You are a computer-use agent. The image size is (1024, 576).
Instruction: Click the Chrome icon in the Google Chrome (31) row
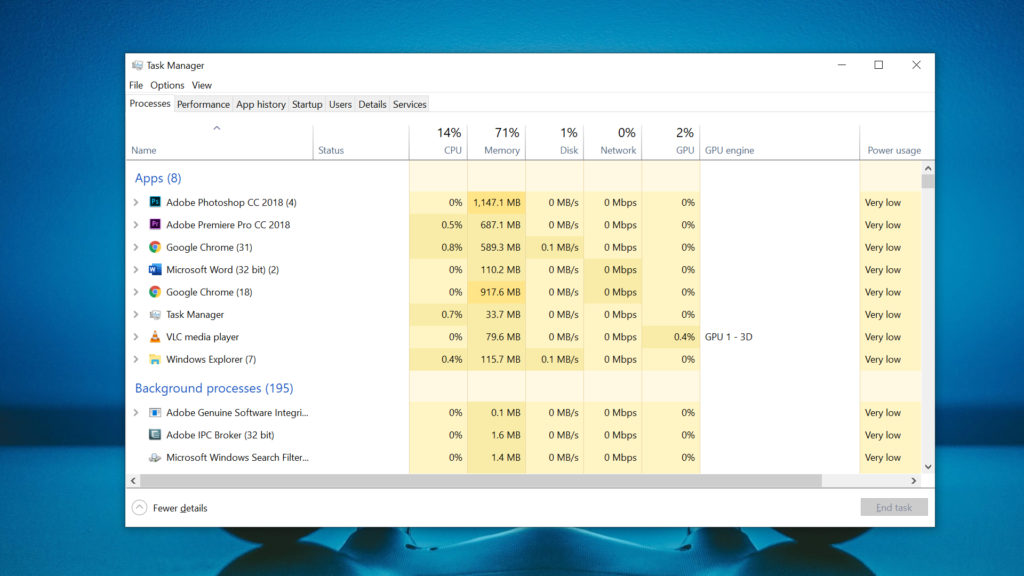(x=155, y=247)
